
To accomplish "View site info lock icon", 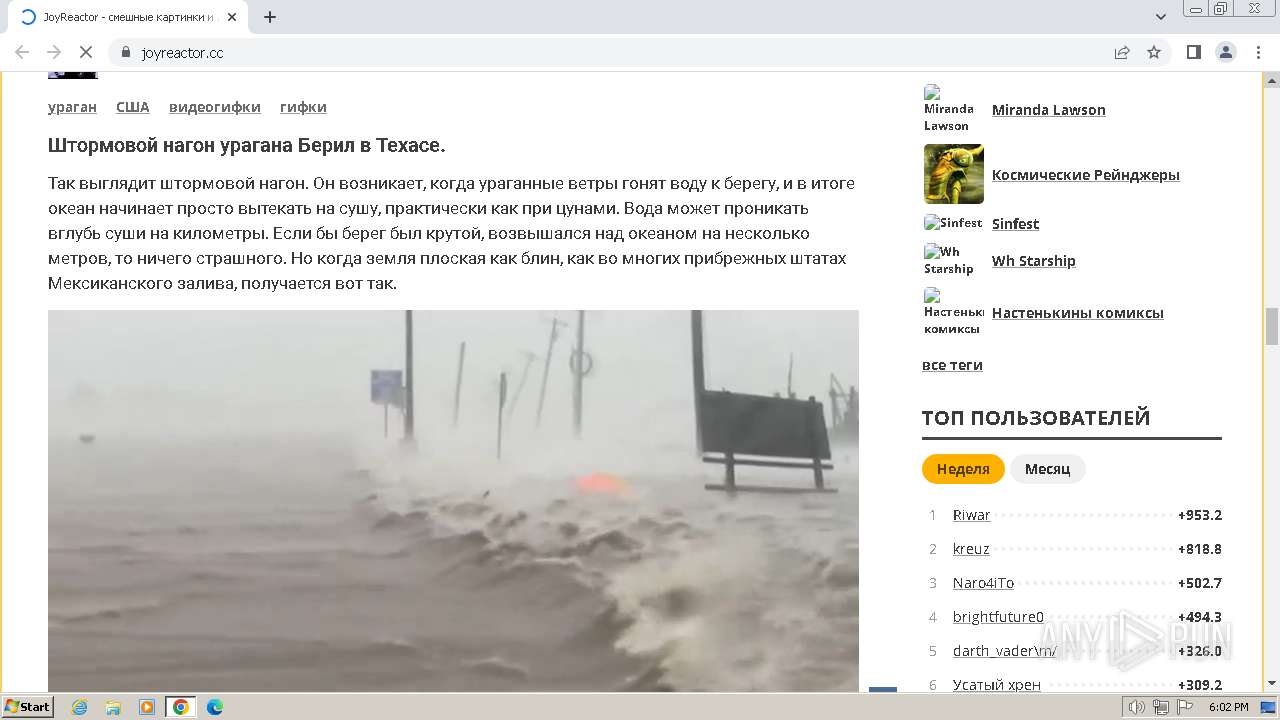I will (x=126, y=53).
